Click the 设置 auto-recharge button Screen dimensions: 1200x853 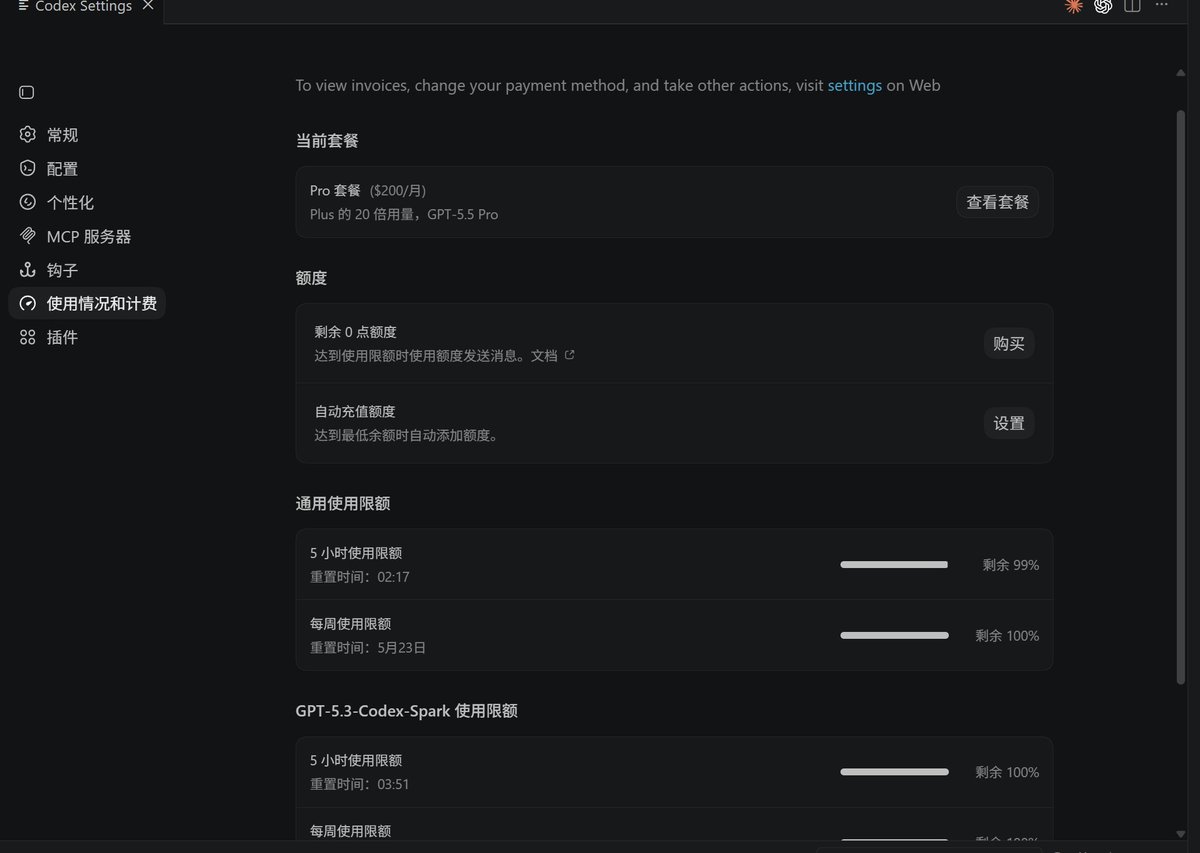[x=1009, y=423]
